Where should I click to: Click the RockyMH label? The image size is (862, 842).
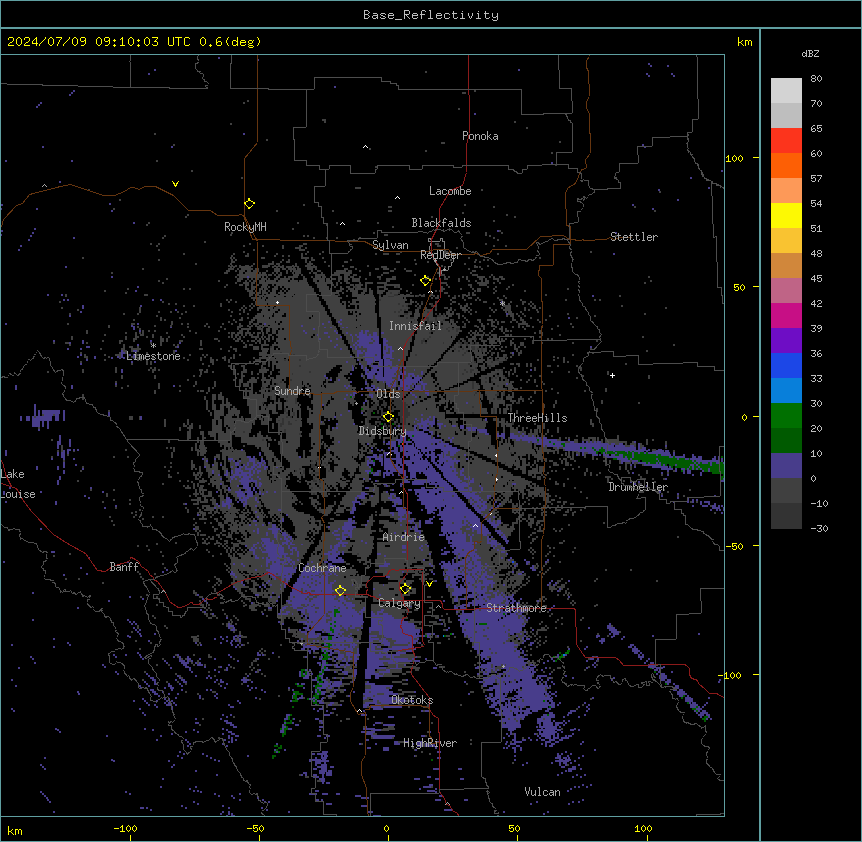click(245, 227)
